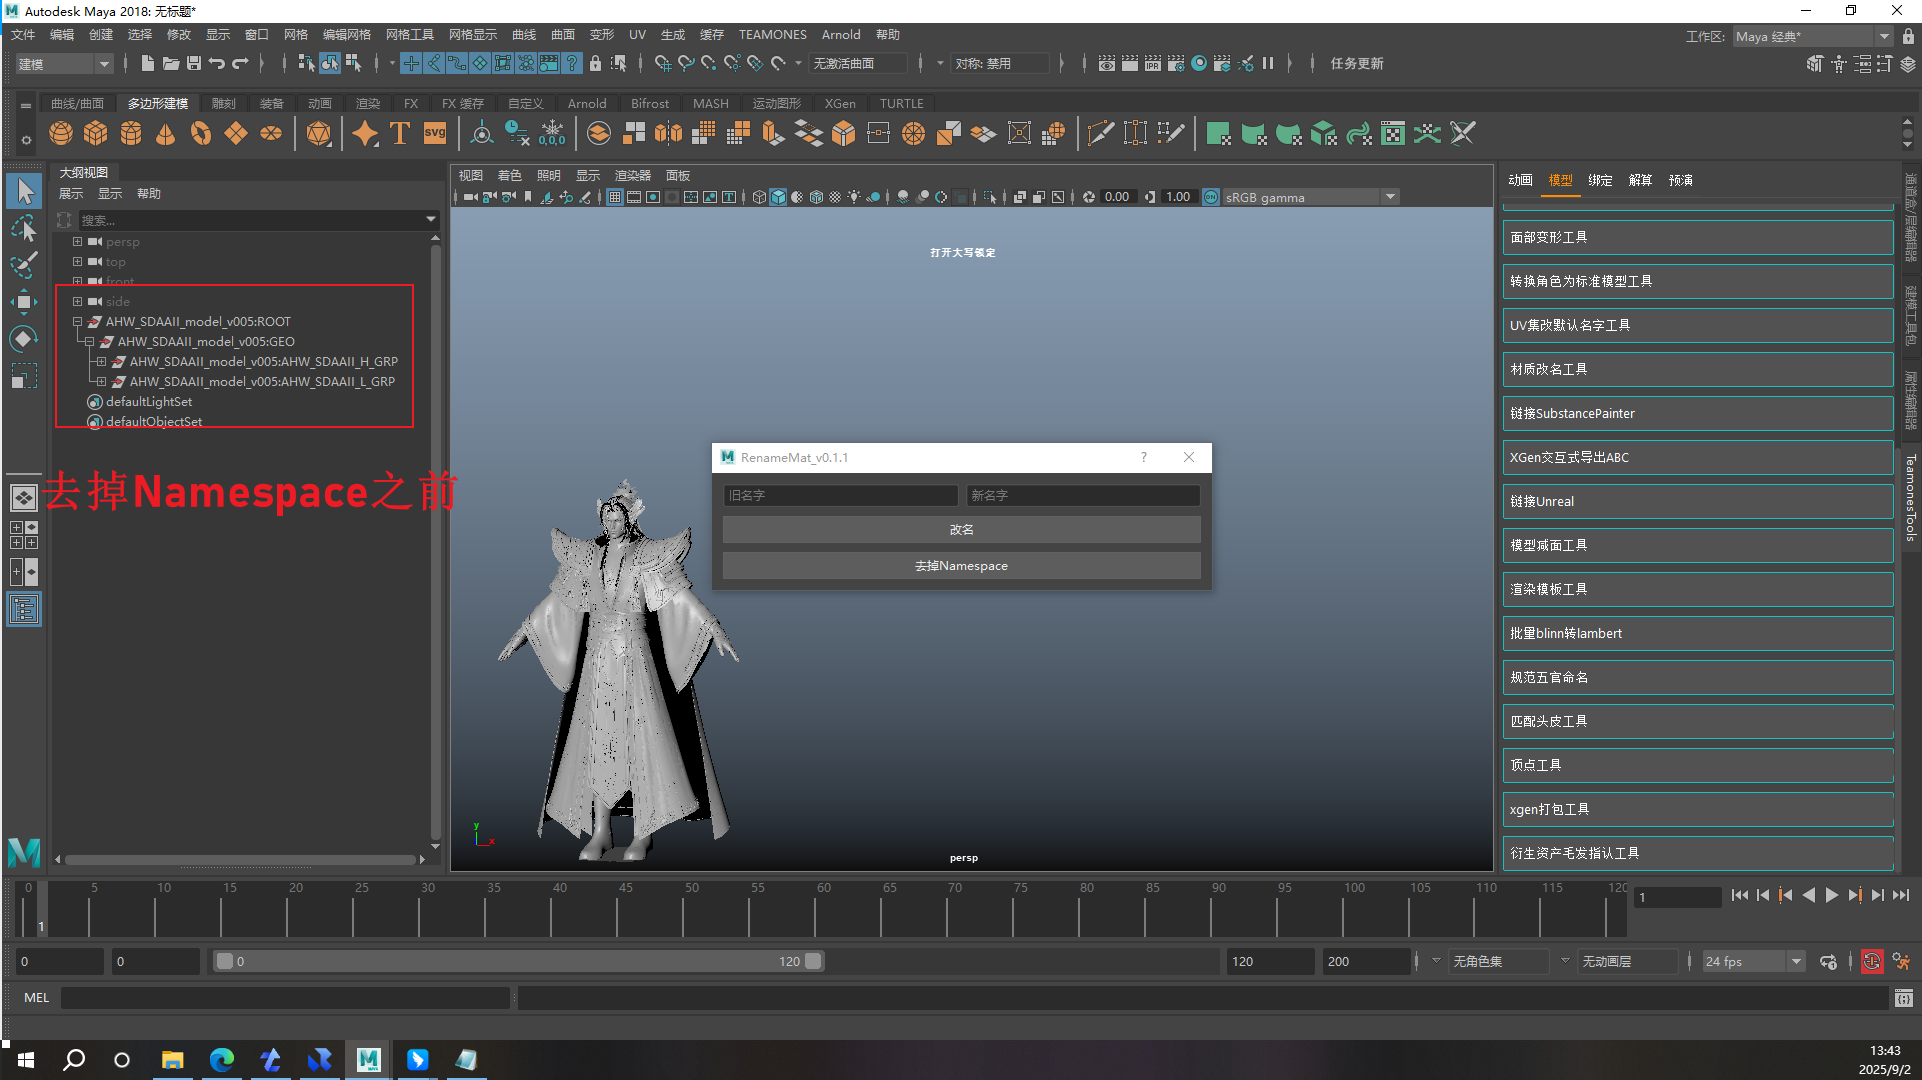
Task: Click the 旧名字 input field in dialog
Action: pyautogui.click(x=839, y=495)
